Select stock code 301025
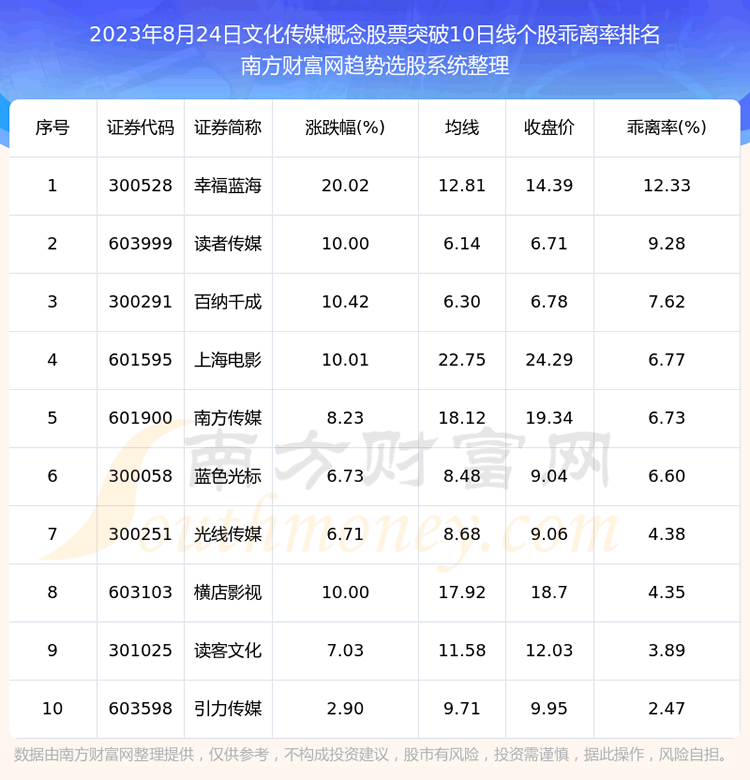This screenshot has width=750, height=780. pos(140,650)
